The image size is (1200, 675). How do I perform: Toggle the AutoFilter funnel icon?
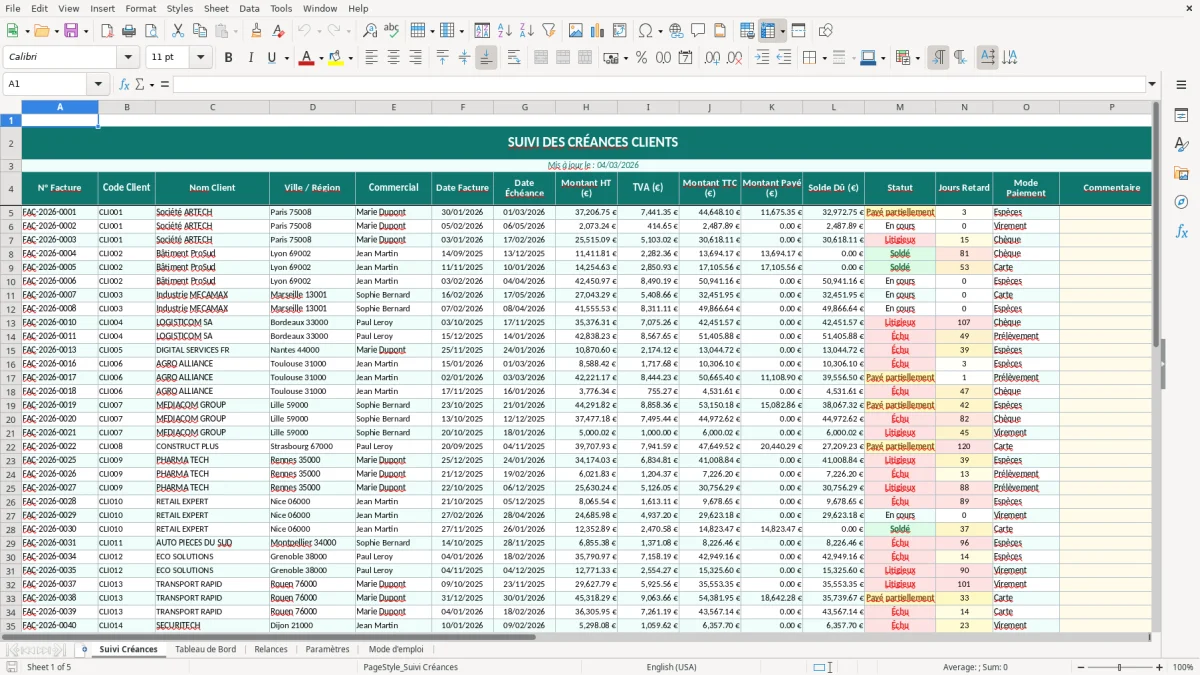point(548,31)
